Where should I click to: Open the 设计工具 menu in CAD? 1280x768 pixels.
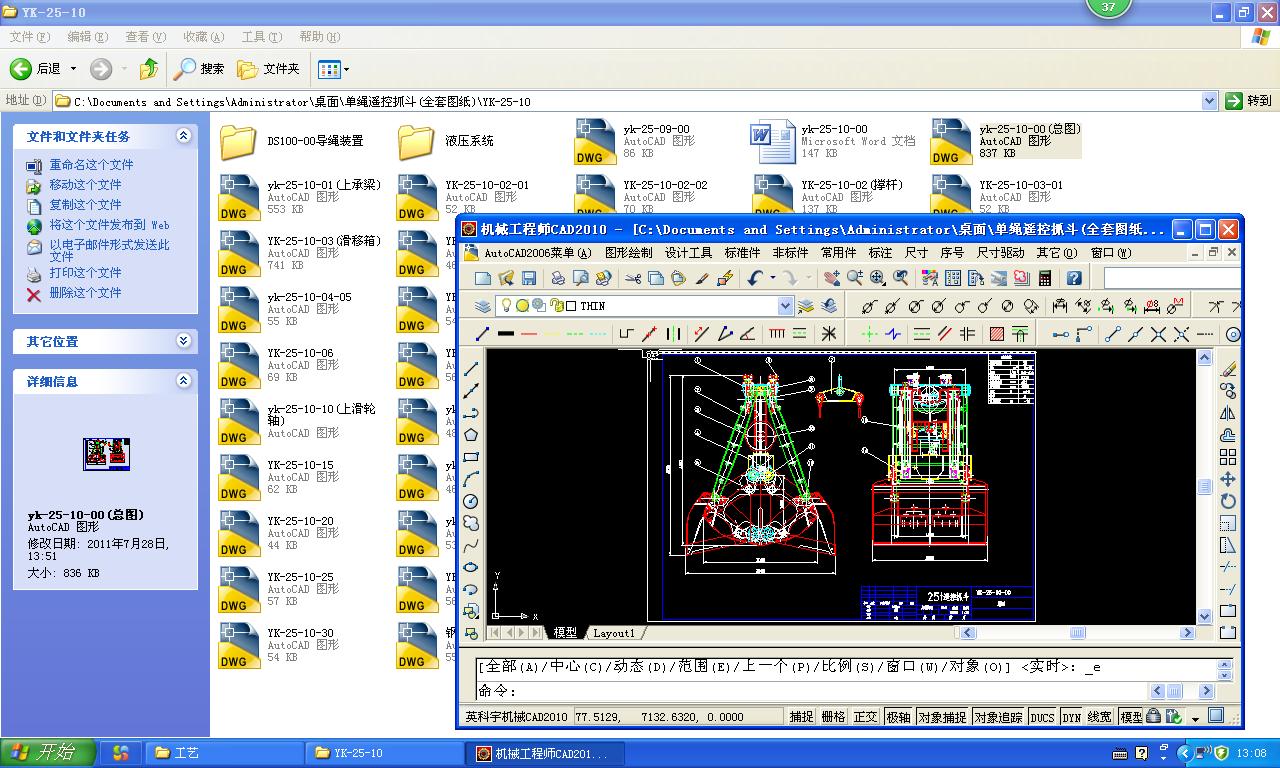tap(689, 253)
